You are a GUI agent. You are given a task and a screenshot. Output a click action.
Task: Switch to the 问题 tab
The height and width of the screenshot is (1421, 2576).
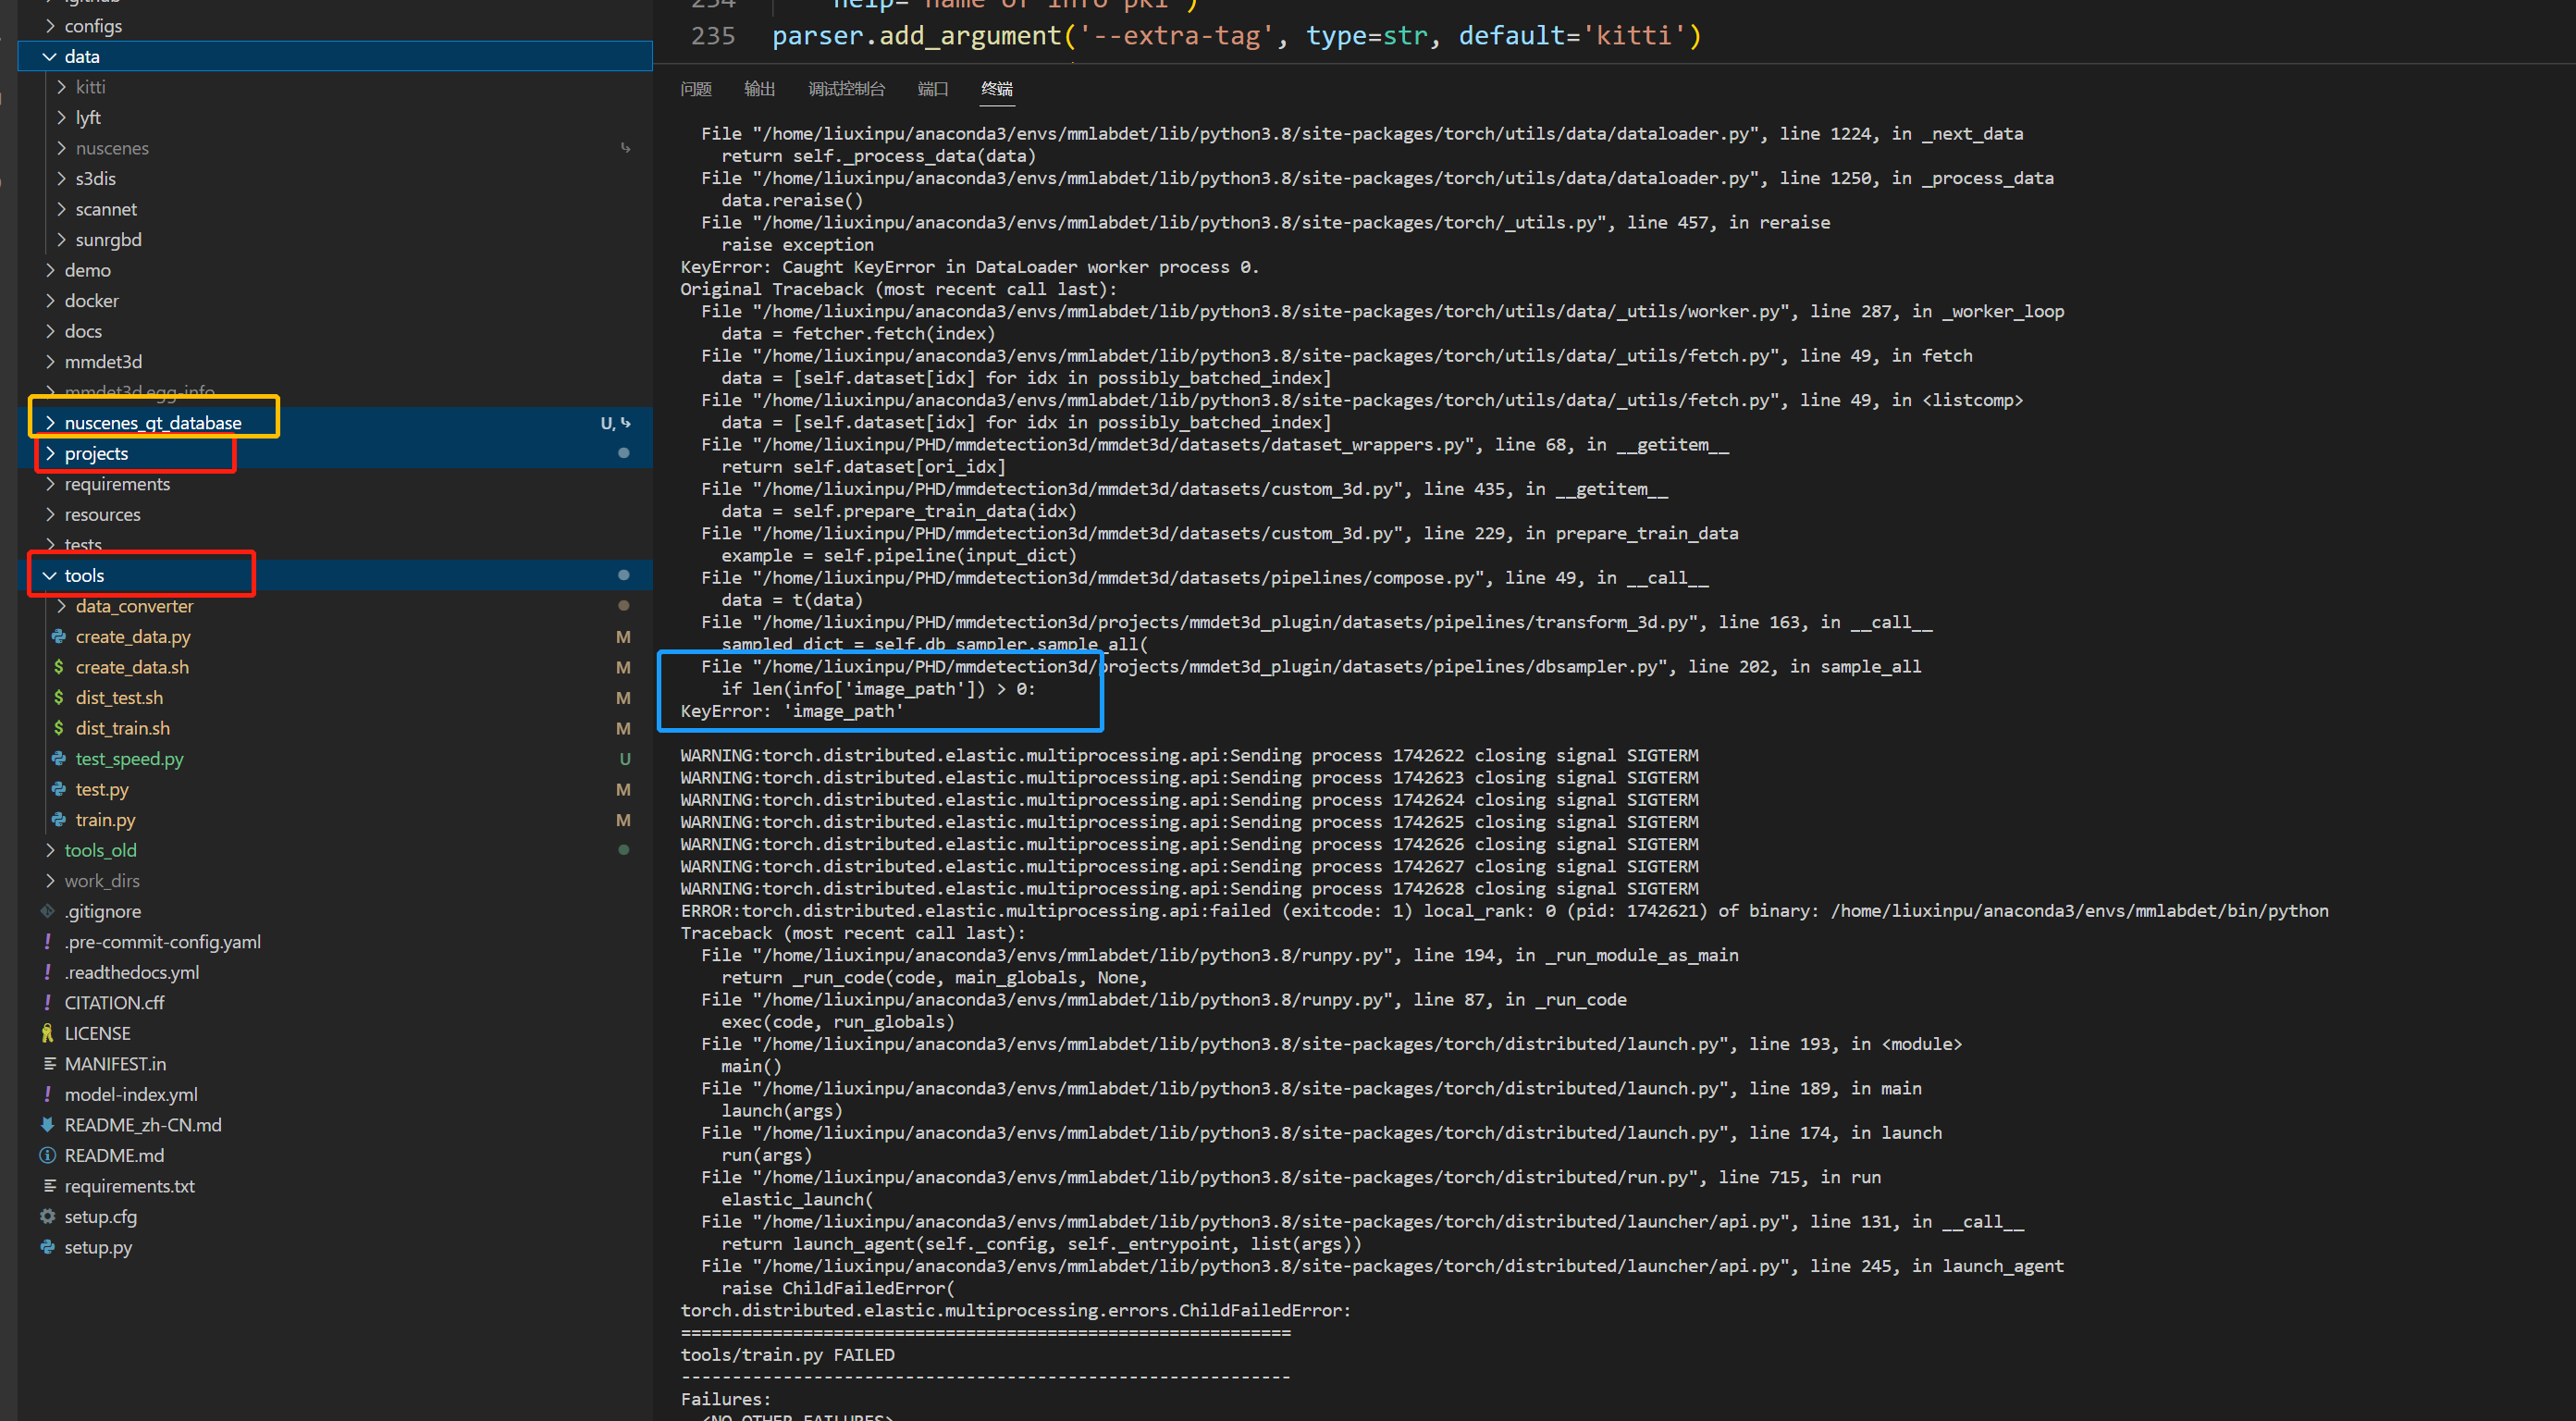pyautogui.click(x=696, y=89)
